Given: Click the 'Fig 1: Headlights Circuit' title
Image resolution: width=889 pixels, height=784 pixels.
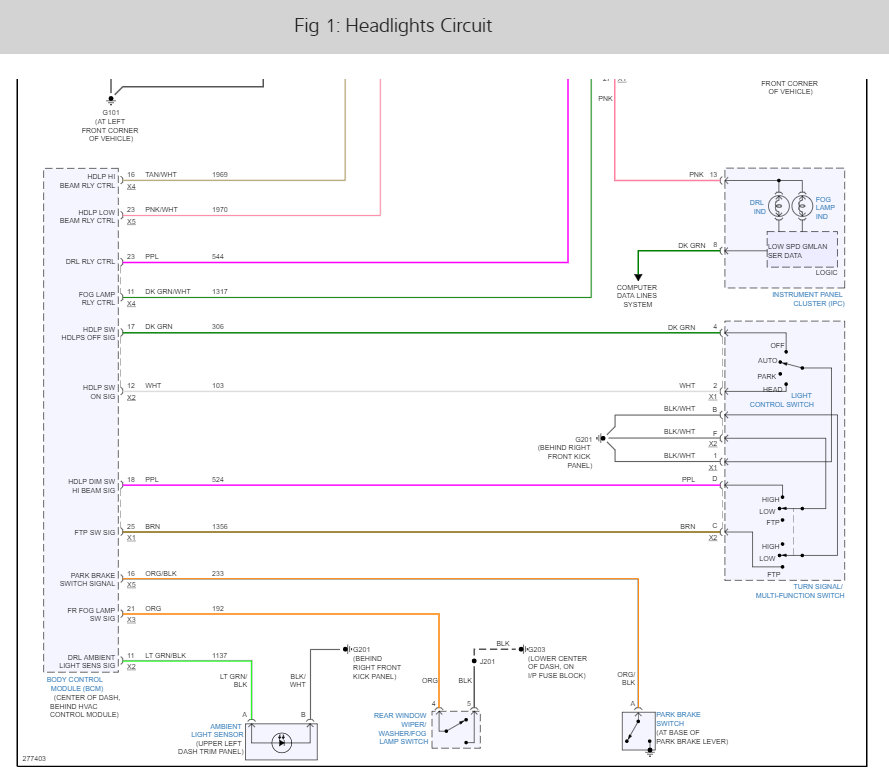Looking at the screenshot, I should [x=393, y=26].
